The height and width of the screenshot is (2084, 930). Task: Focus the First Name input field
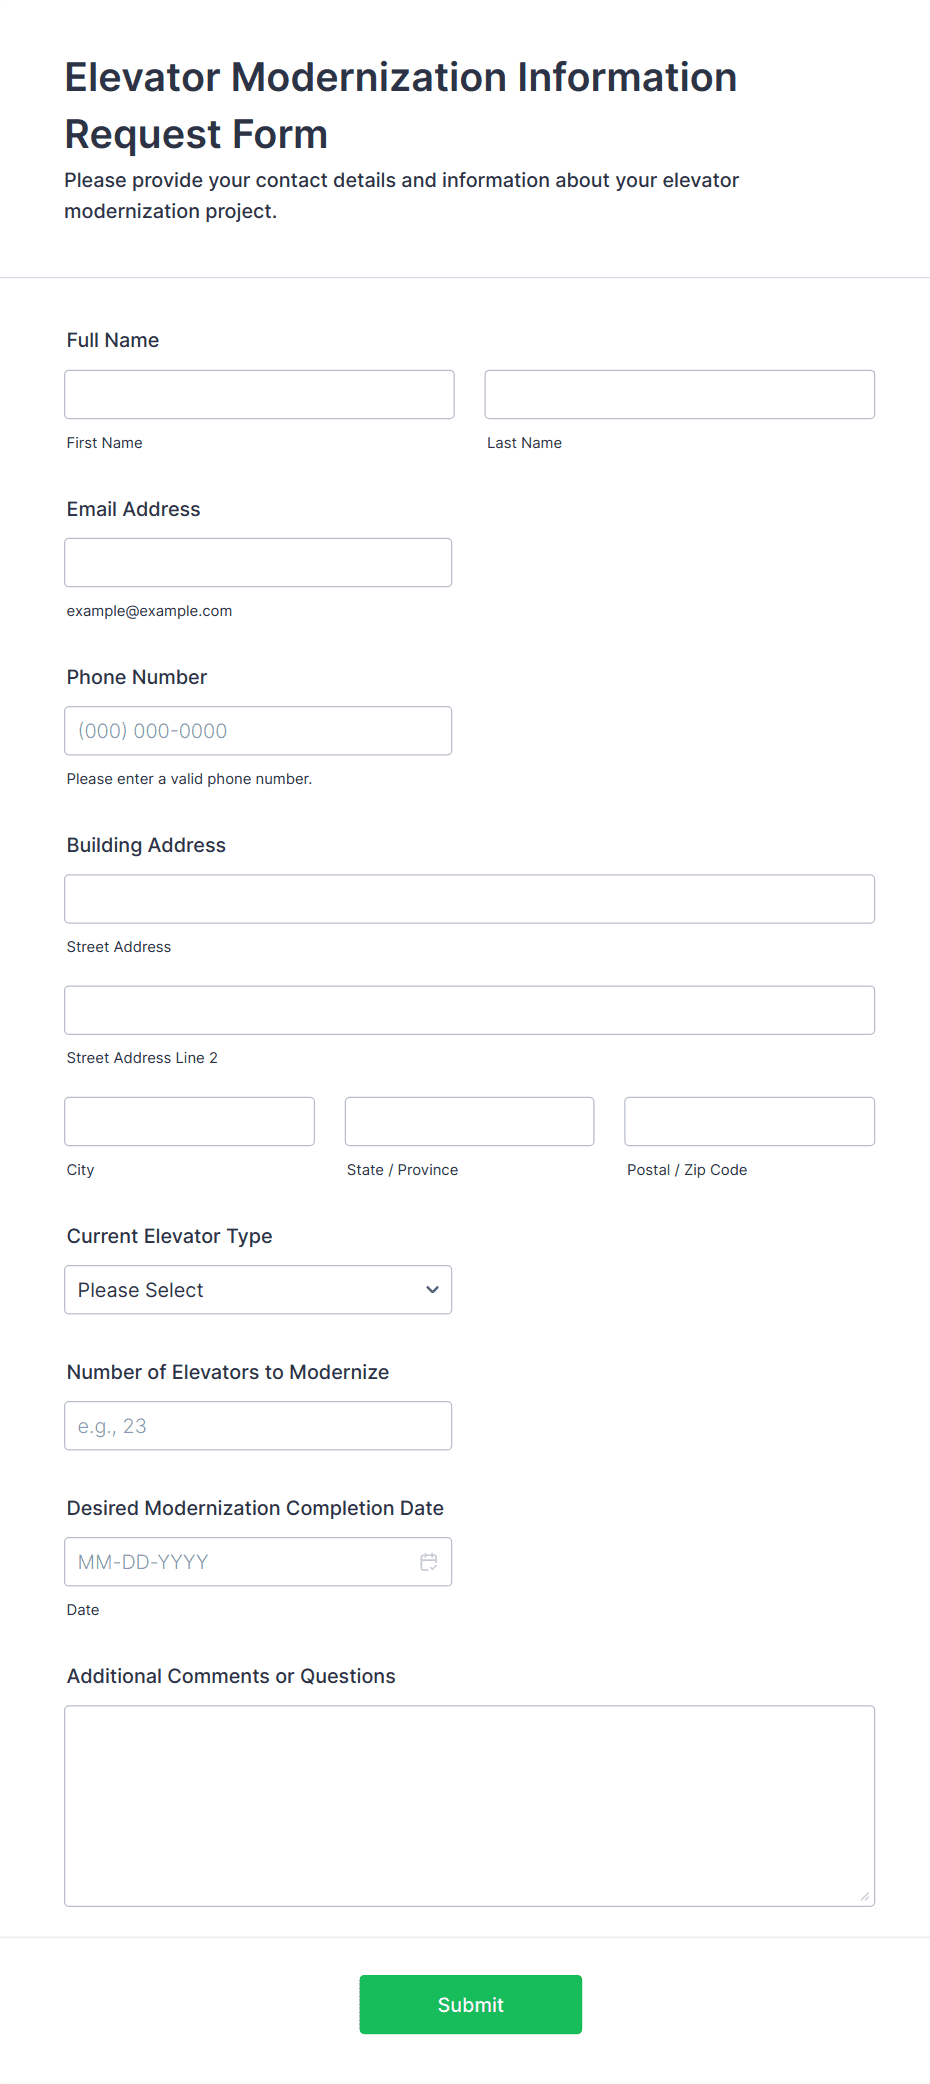coord(259,395)
